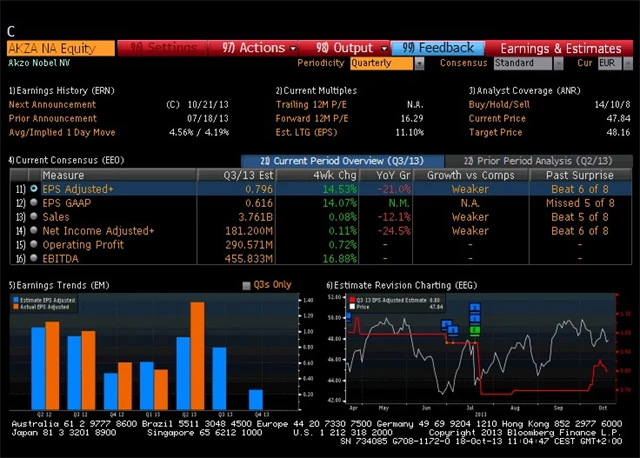This screenshot has height=458, width=640.
Task: Click the EPS Adjusted+ YoY value -21.0%
Action: tap(394, 189)
